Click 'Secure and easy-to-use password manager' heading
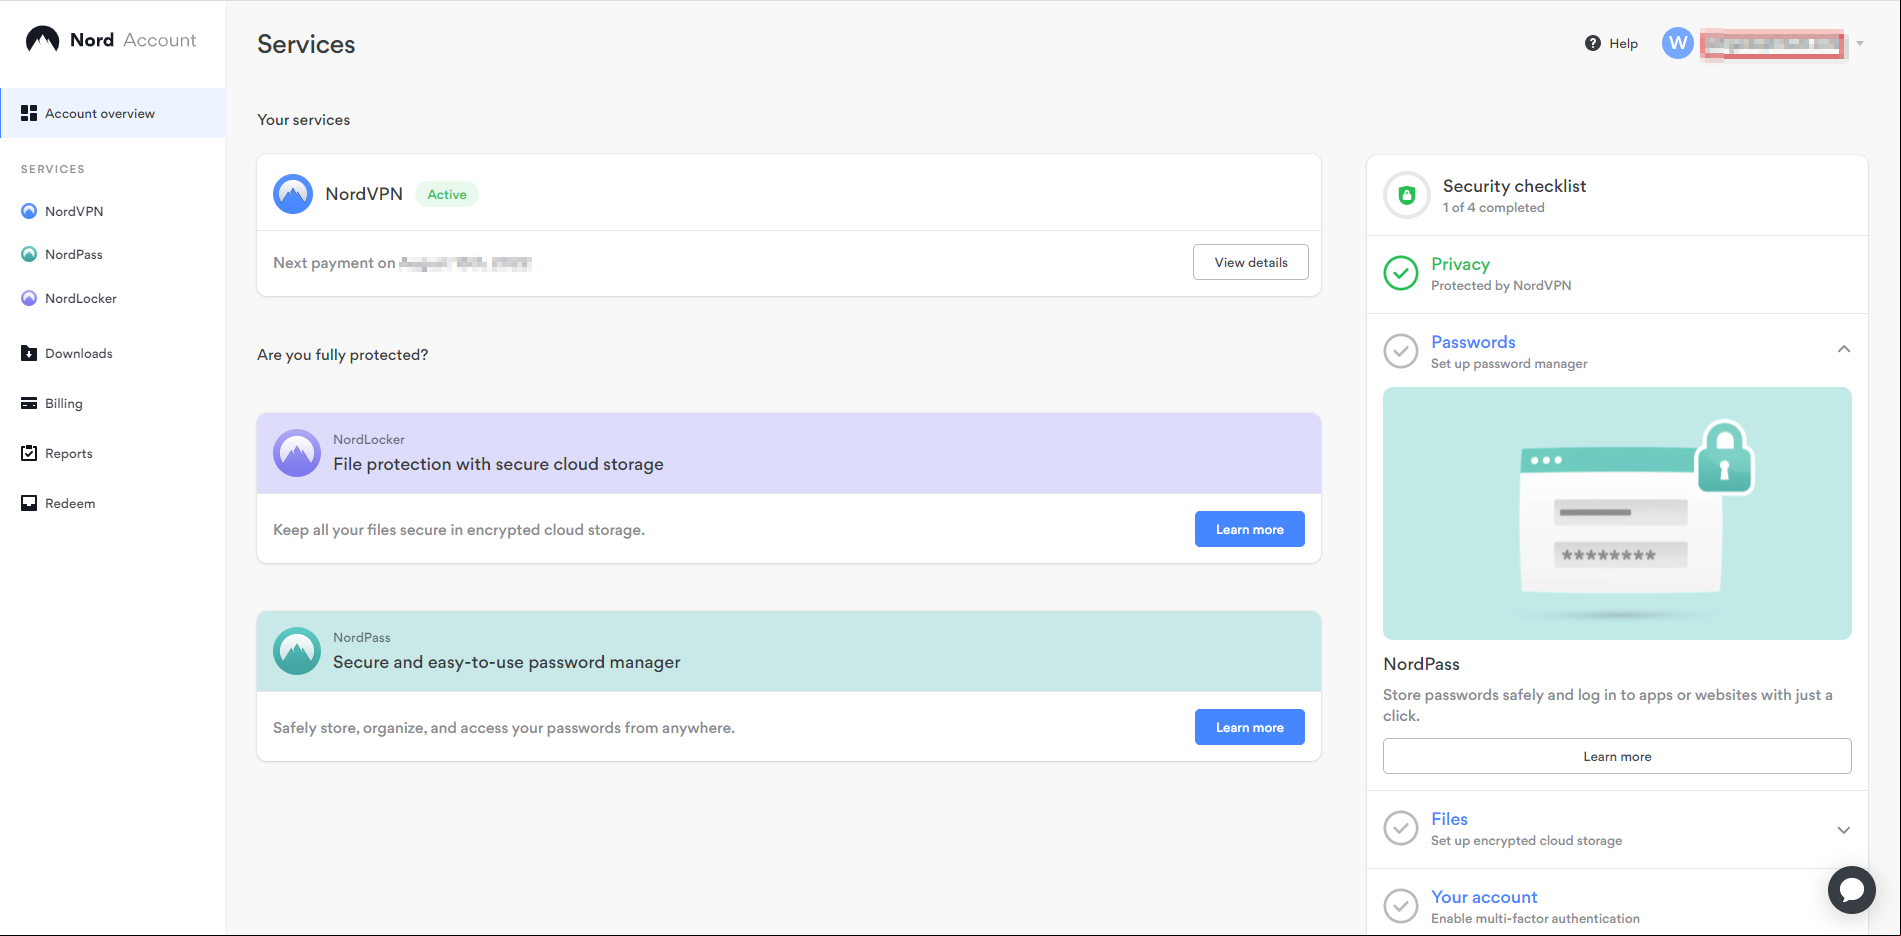The image size is (1901, 936). pyautogui.click(x=507, y=662)
